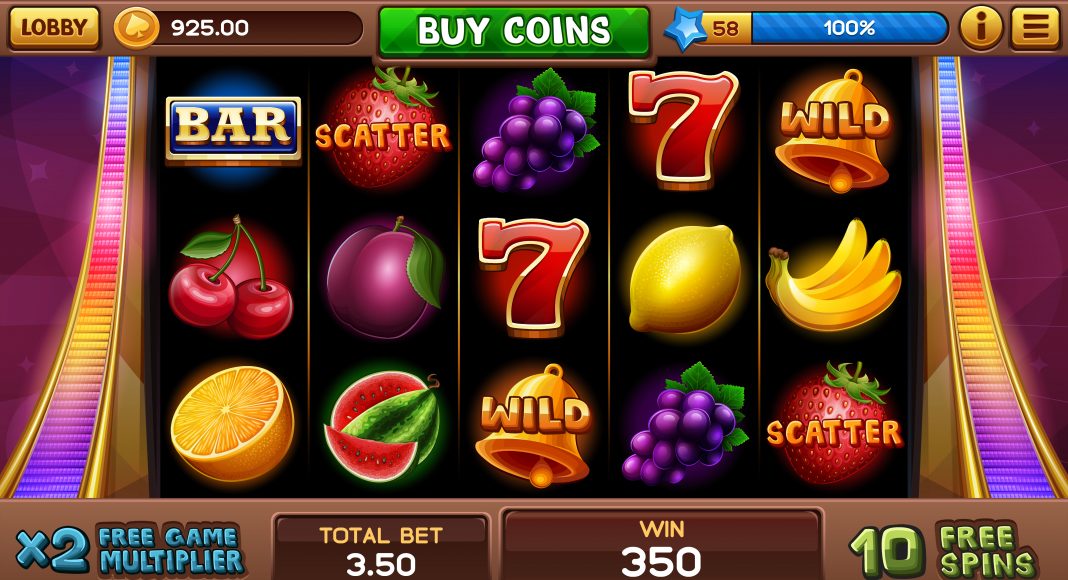Viewport: 1068px width, 580px height.
Task: Select the banana symbol on fifth reel
Action: tap(832, 275)
